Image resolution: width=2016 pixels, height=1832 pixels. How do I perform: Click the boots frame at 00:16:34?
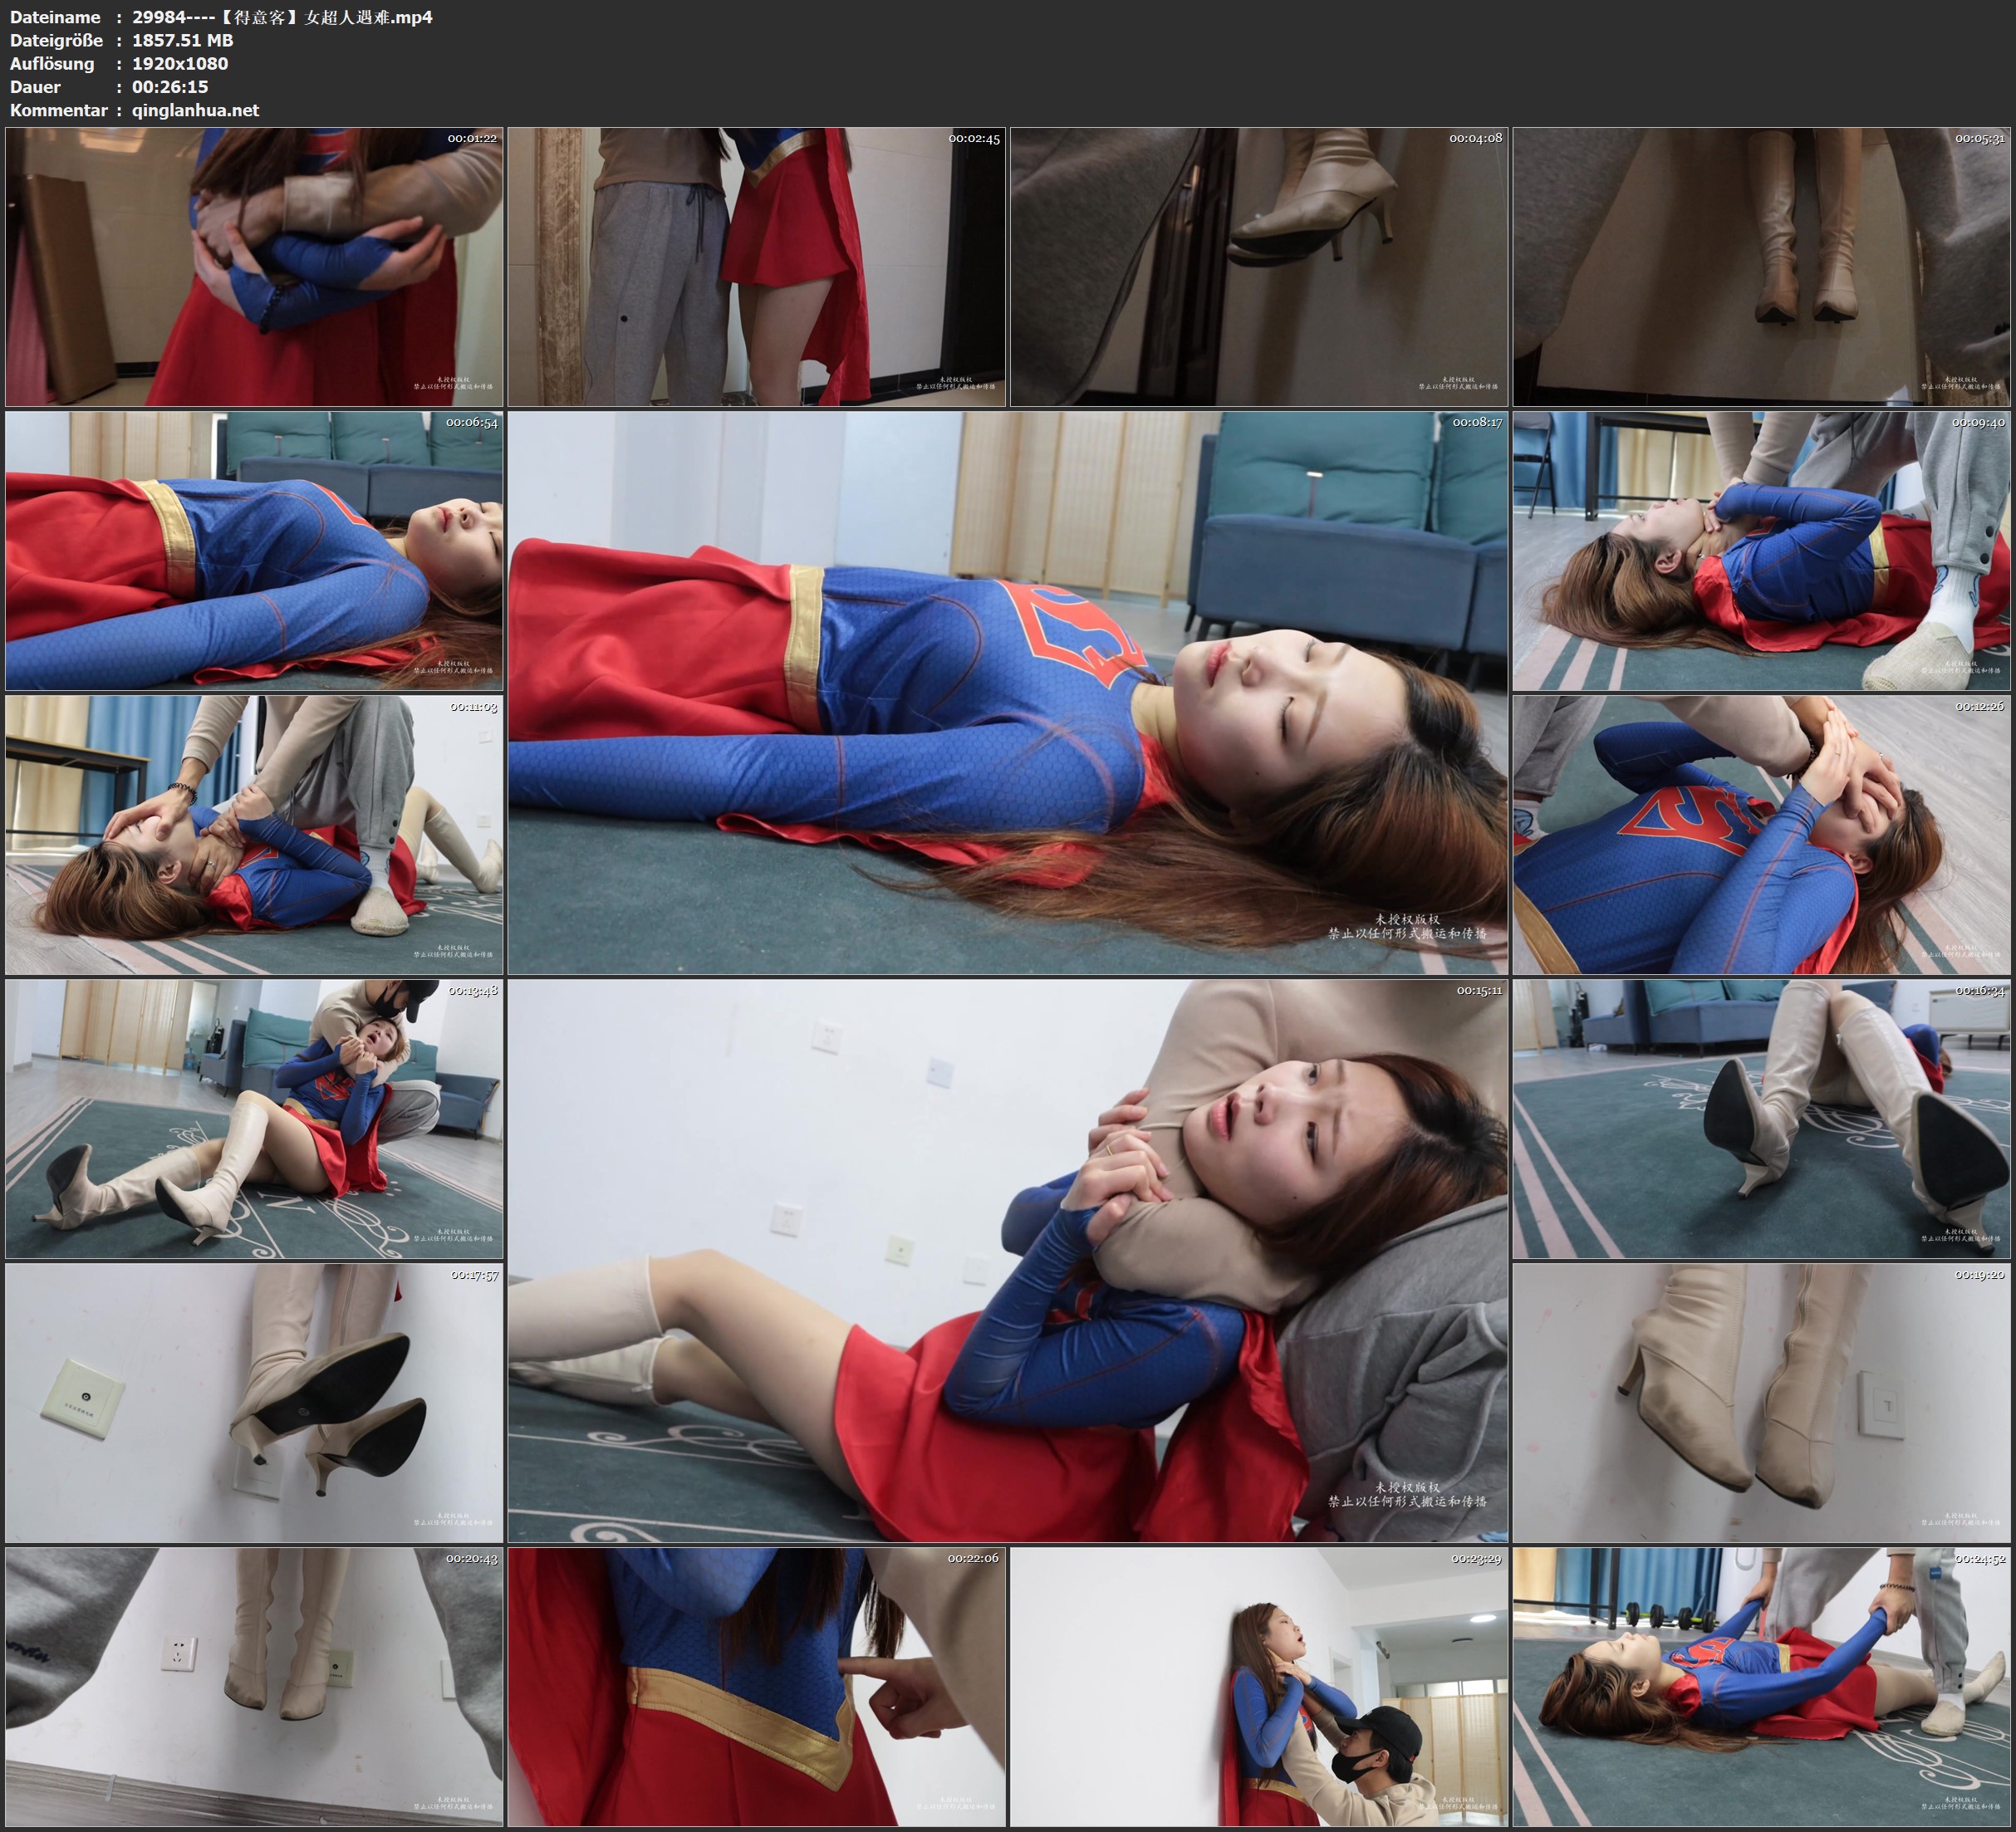pos(1761,1119)
